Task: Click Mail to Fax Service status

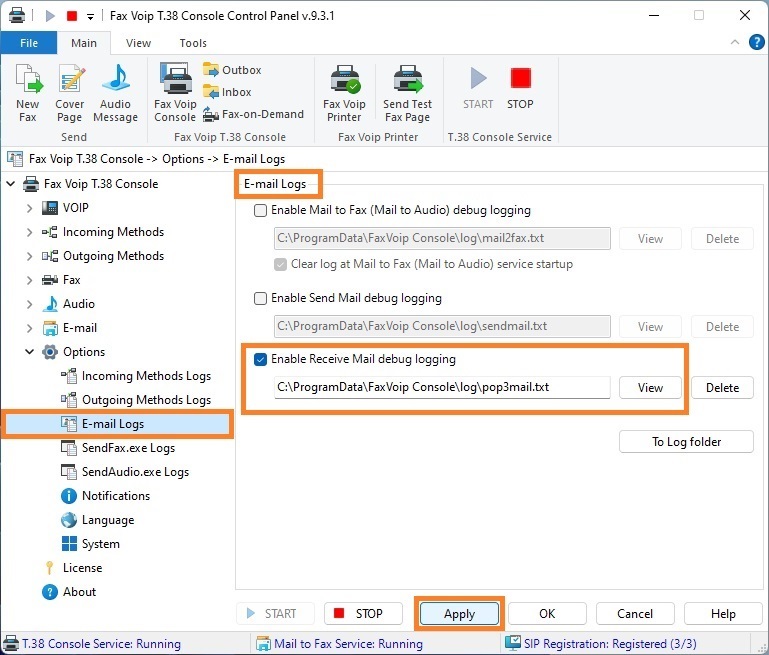Action: (339, 644)
